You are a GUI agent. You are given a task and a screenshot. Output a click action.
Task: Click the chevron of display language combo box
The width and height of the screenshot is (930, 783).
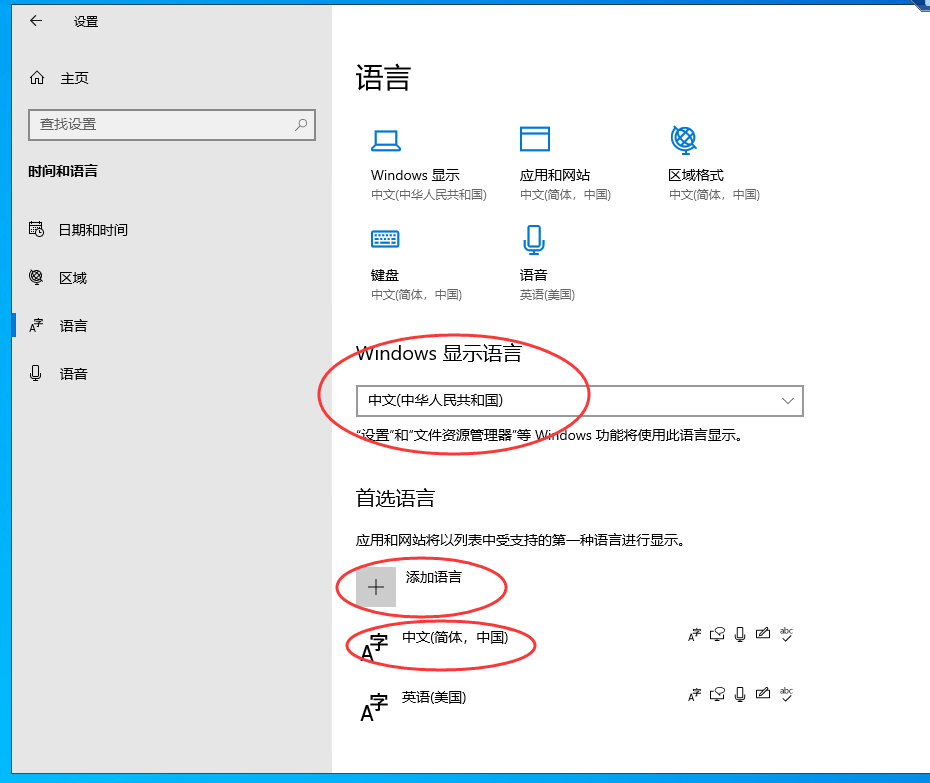pyautogui.click(x=788, y=401)
